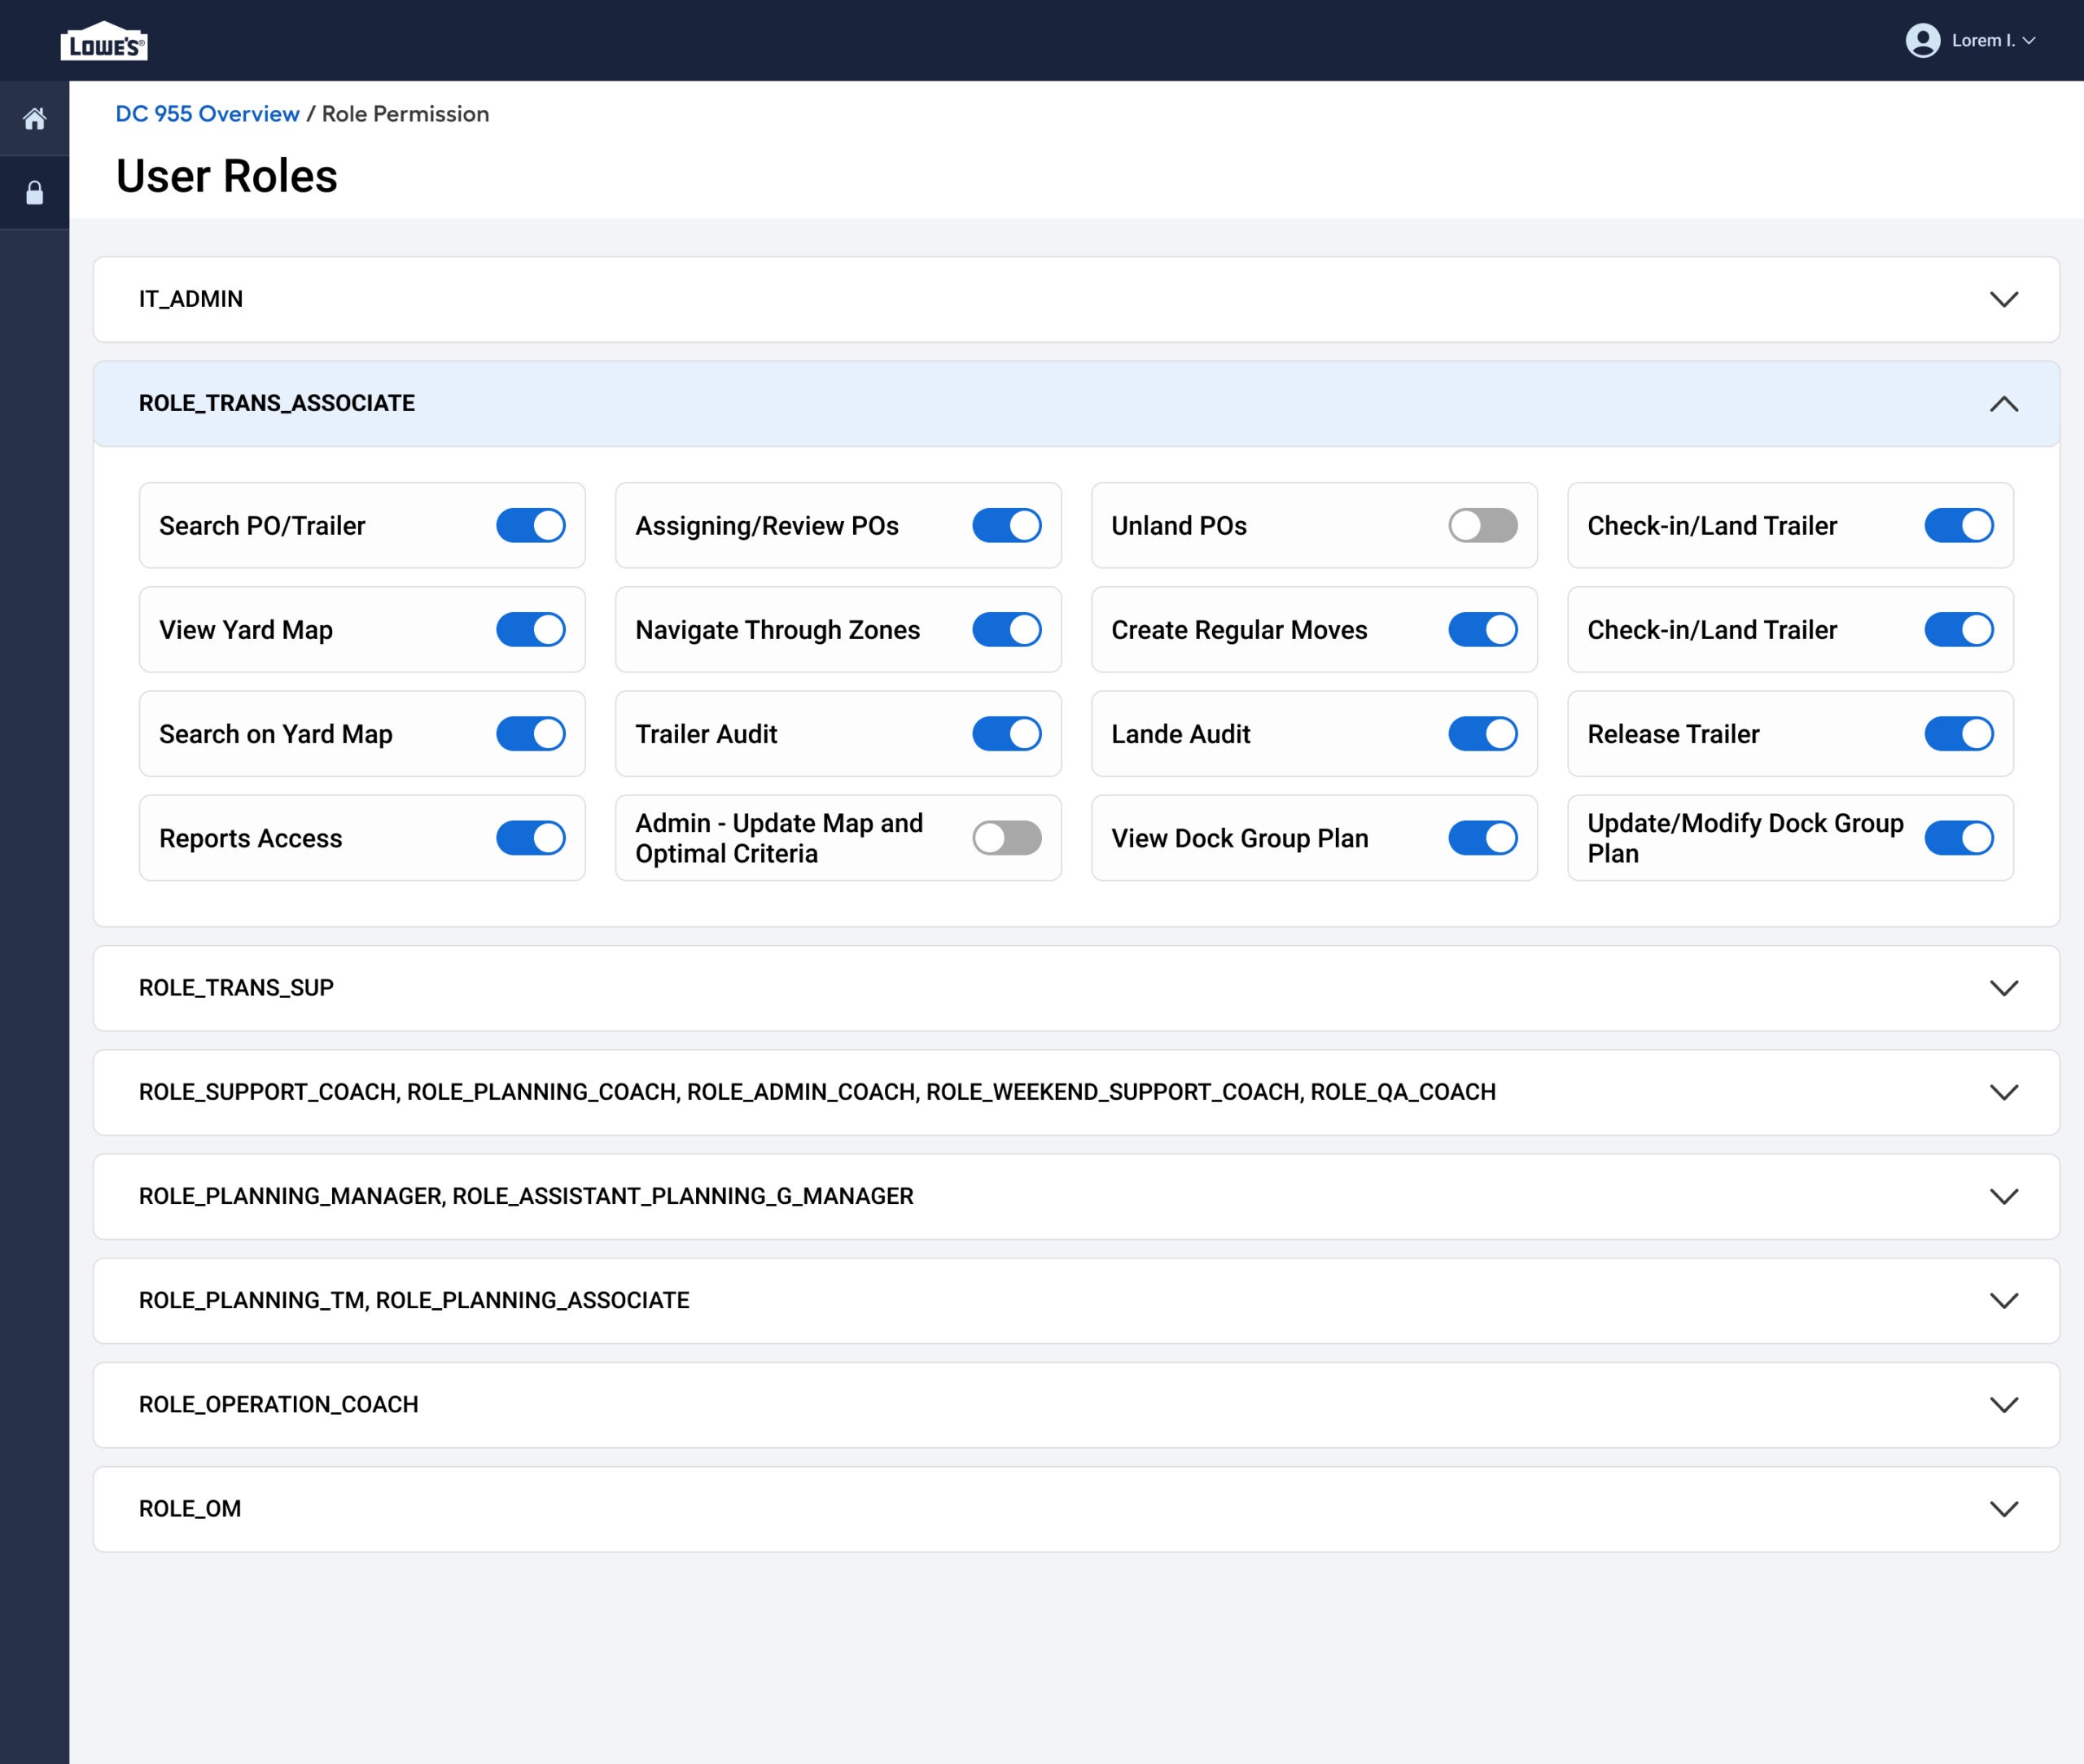The width and height of the screenshot is (2084, 1764).
Task: Disable View Yard Map access
Action: [x=531, y=629]
